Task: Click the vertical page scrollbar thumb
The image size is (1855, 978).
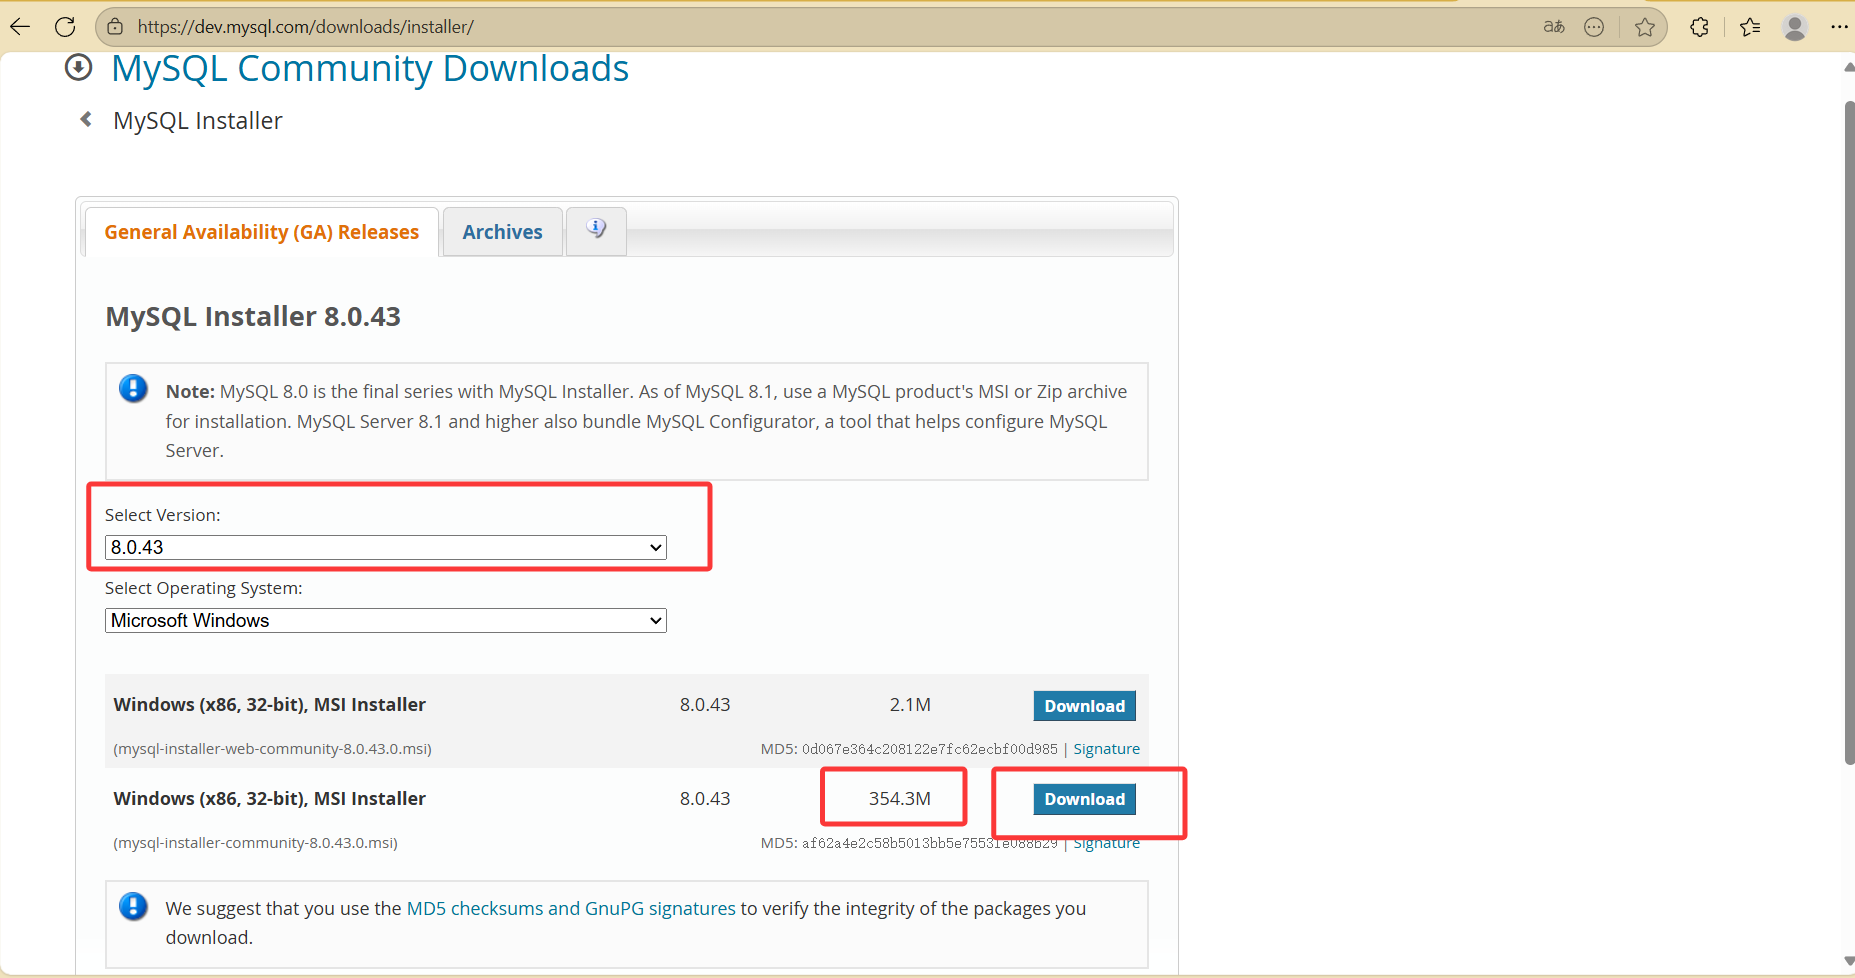Action: pyautogui.click(x=1849, y=432)
